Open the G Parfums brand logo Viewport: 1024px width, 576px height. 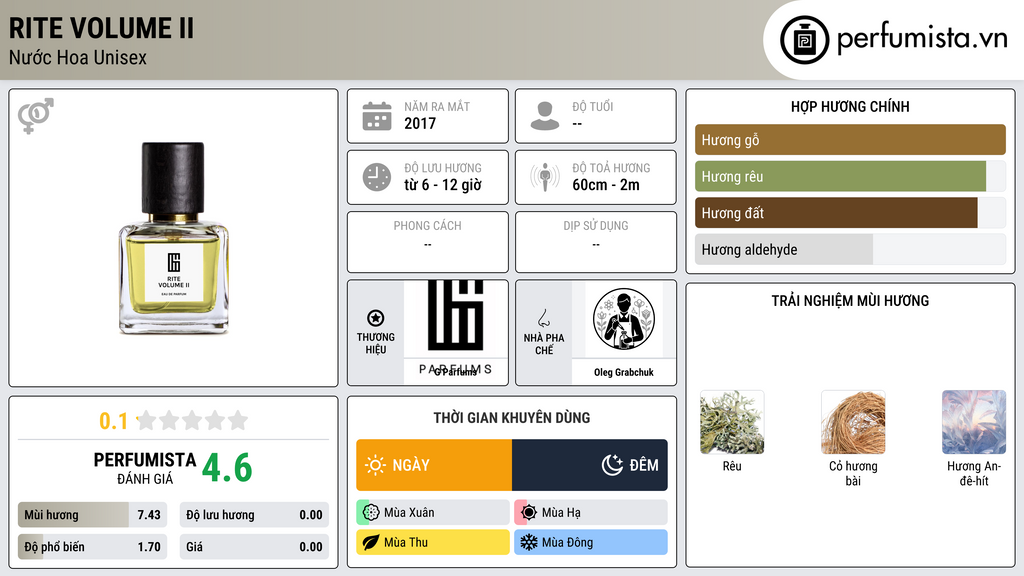456,329
